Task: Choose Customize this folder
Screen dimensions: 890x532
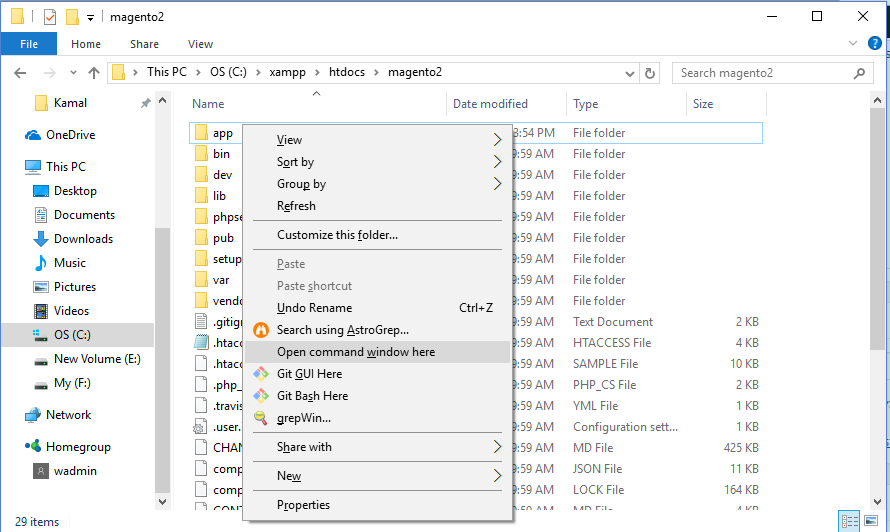Action: 377,235
